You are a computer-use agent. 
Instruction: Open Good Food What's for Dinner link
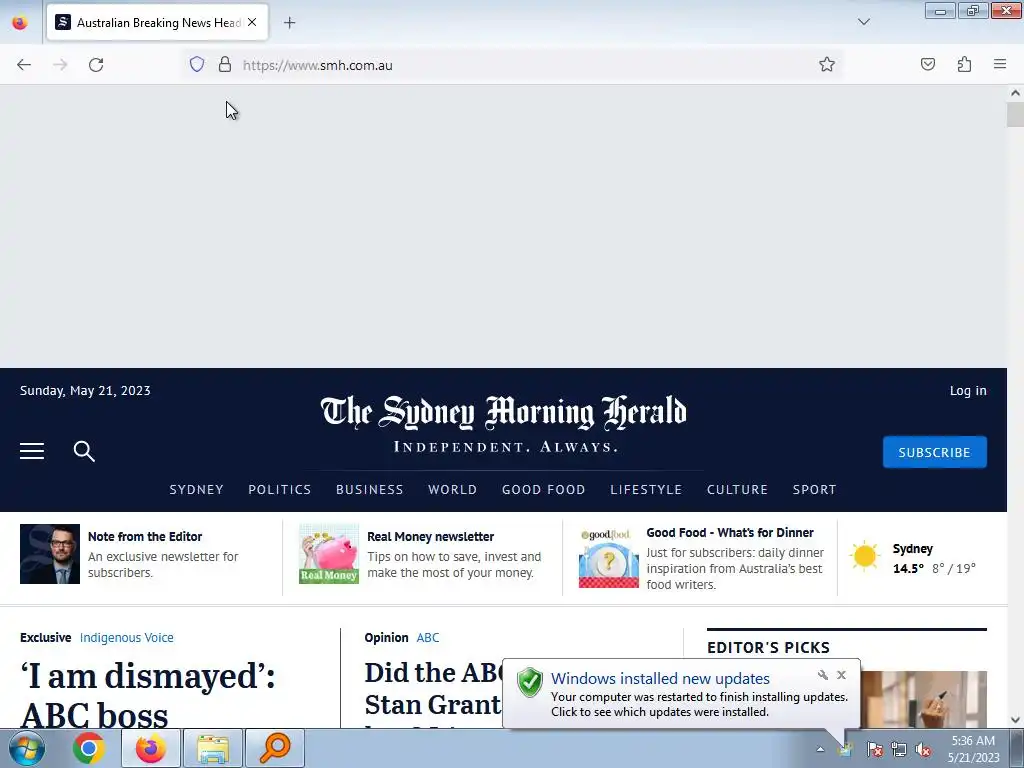coord(729,532)
